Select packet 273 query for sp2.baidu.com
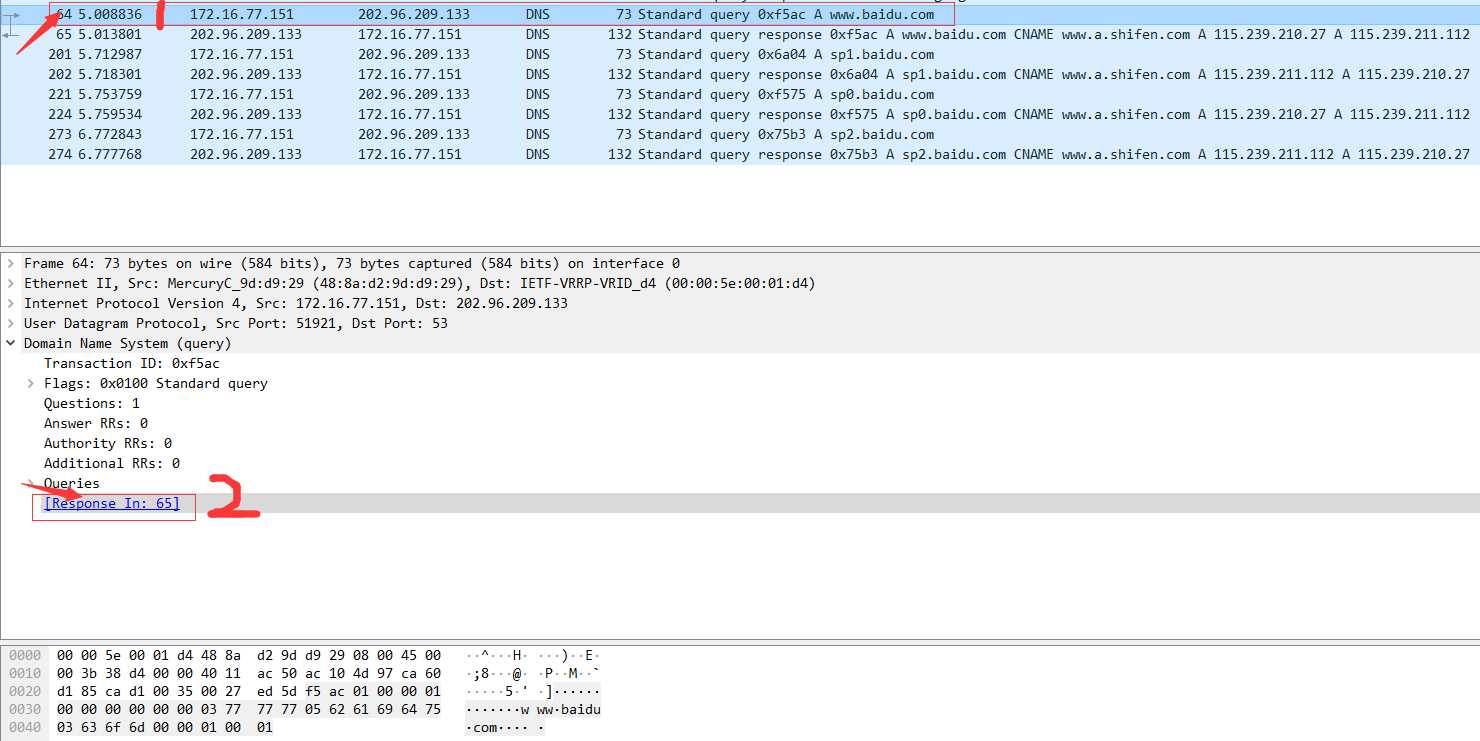Viewport: 1480px width, 741px height. point(740,134)
